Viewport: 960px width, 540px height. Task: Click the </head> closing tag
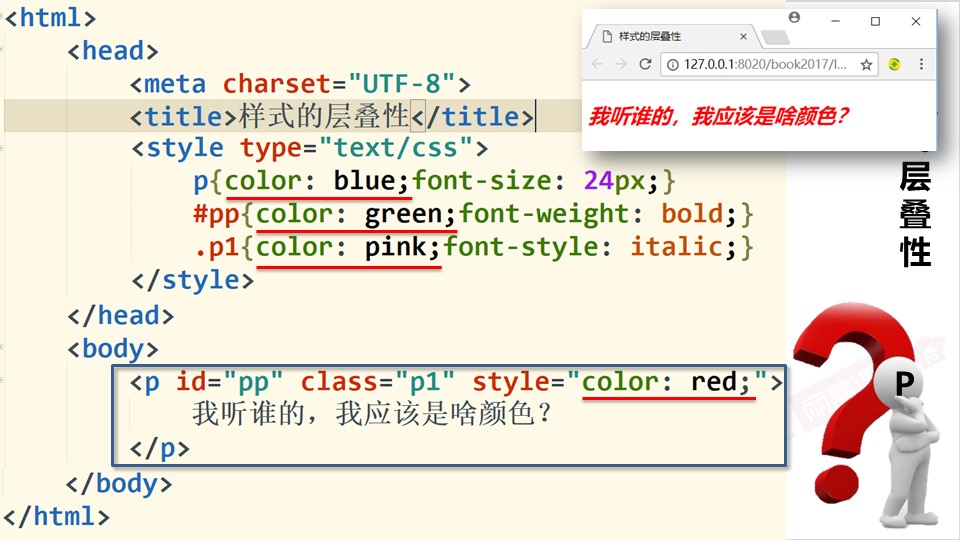coord(121,315)
